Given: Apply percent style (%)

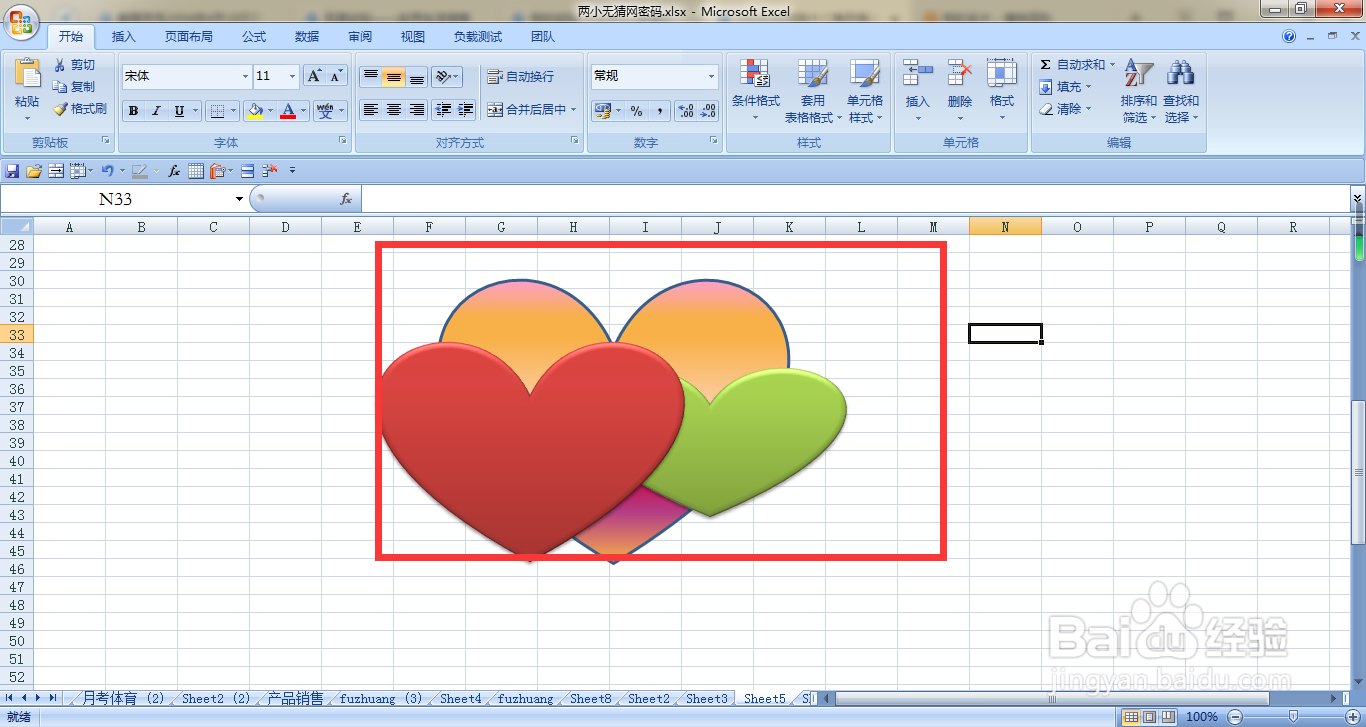Looking at the screenshot, I should [636, 111].
